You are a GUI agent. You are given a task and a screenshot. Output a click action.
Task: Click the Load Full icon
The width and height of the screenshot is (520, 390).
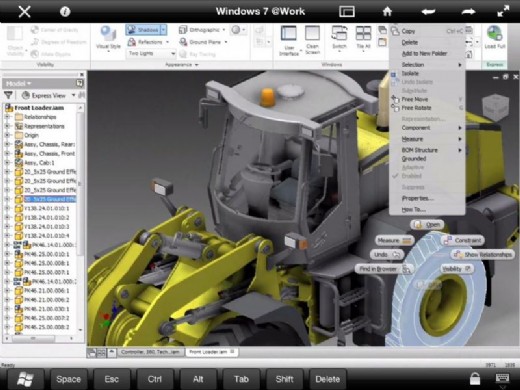[495, 37]
